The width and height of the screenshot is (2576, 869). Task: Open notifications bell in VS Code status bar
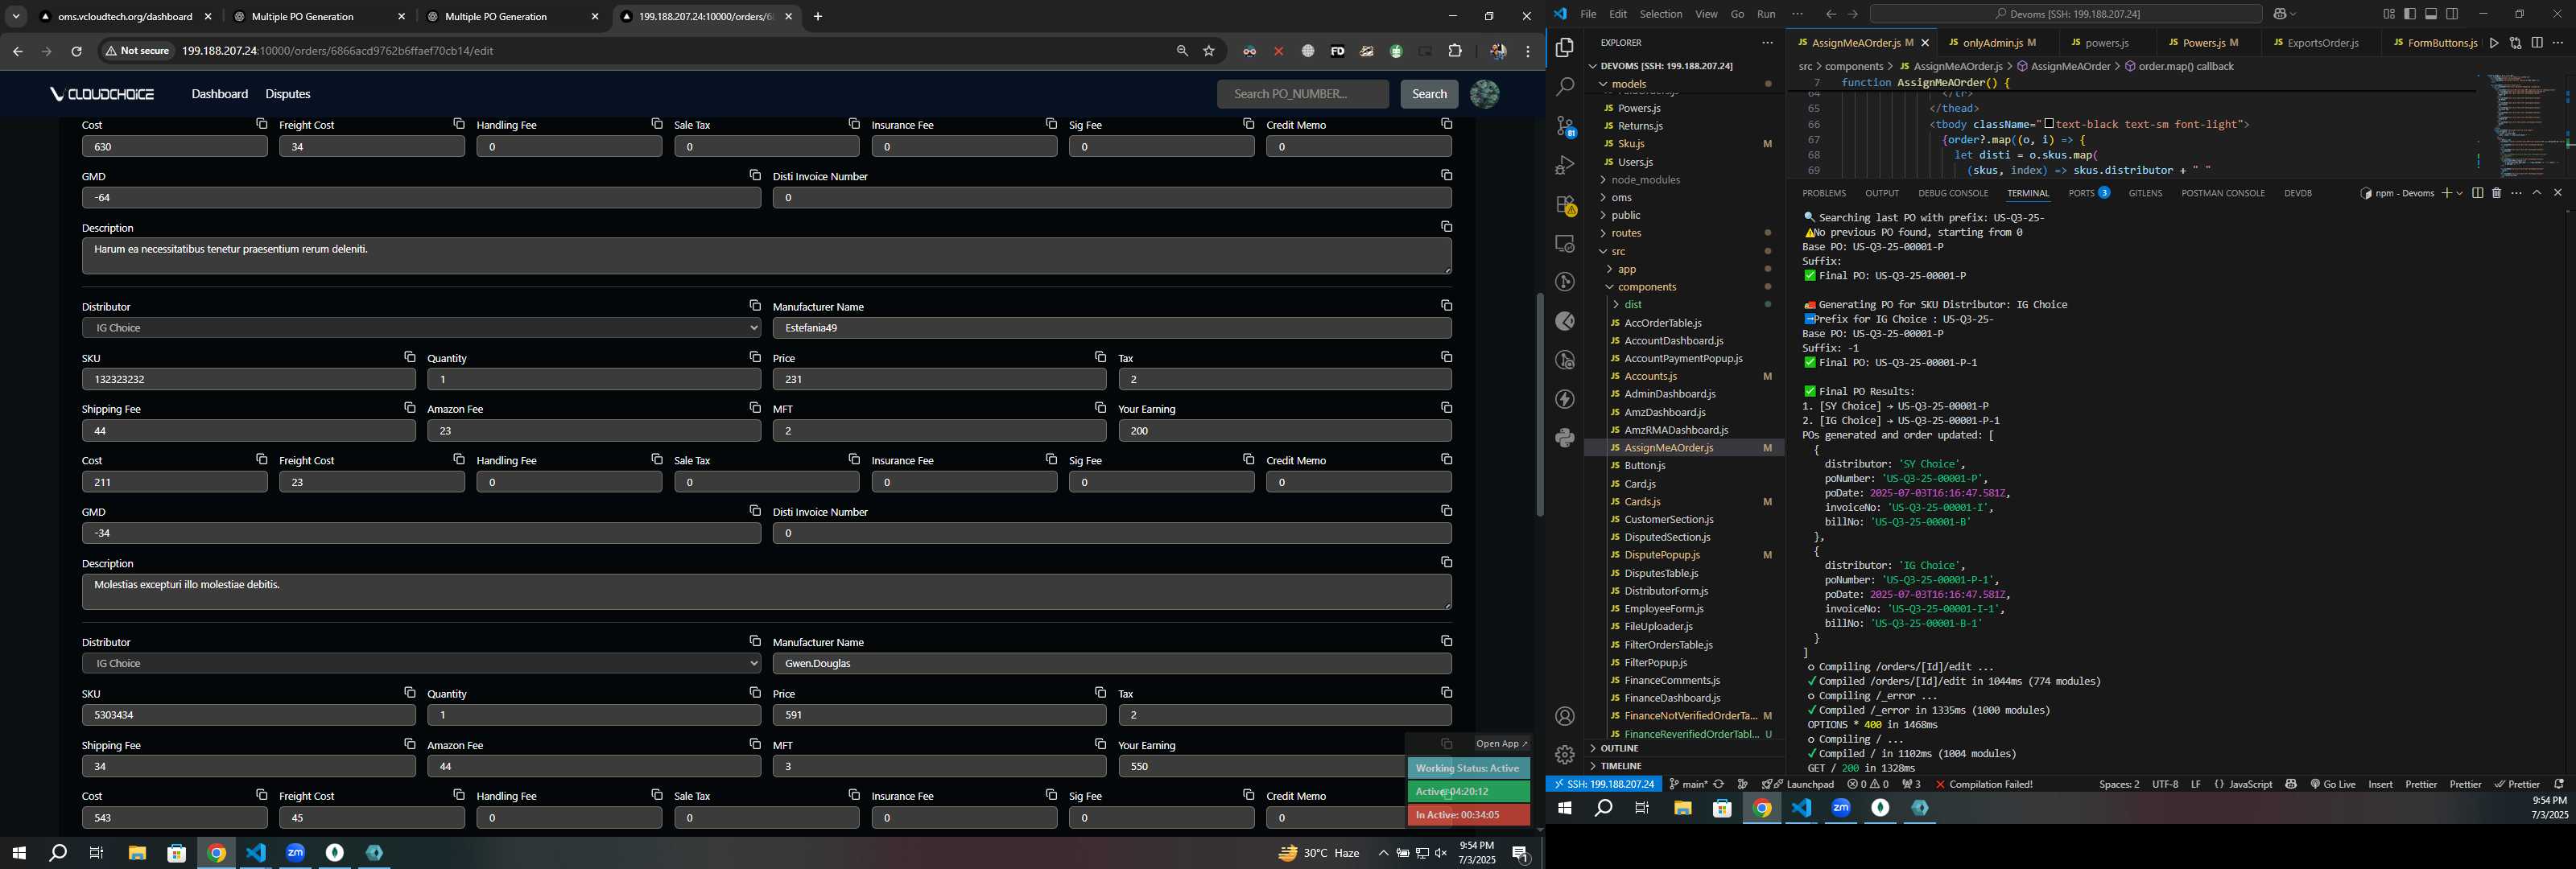pos(2559,784)
